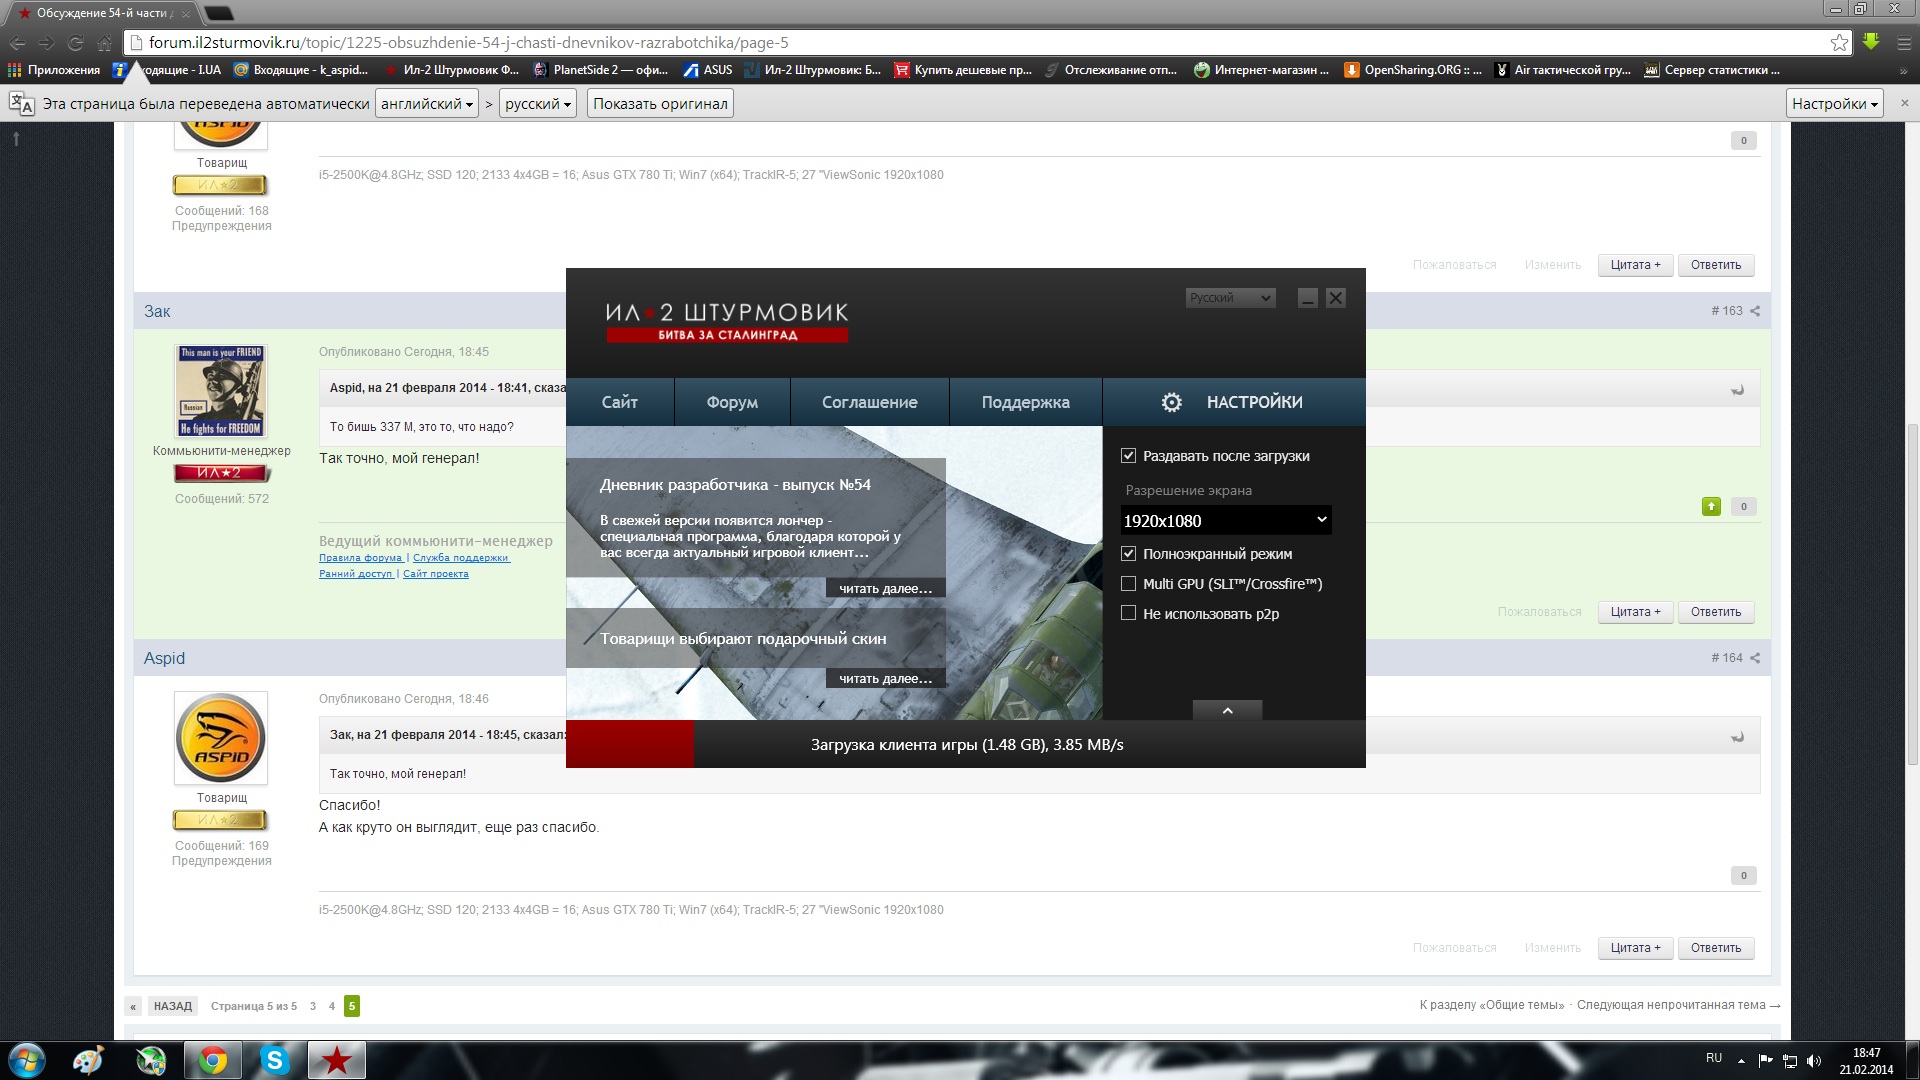Click translate icon in translation bar
The height and width of the screenshot is (1080, 1920).
[x=21, y=103]
